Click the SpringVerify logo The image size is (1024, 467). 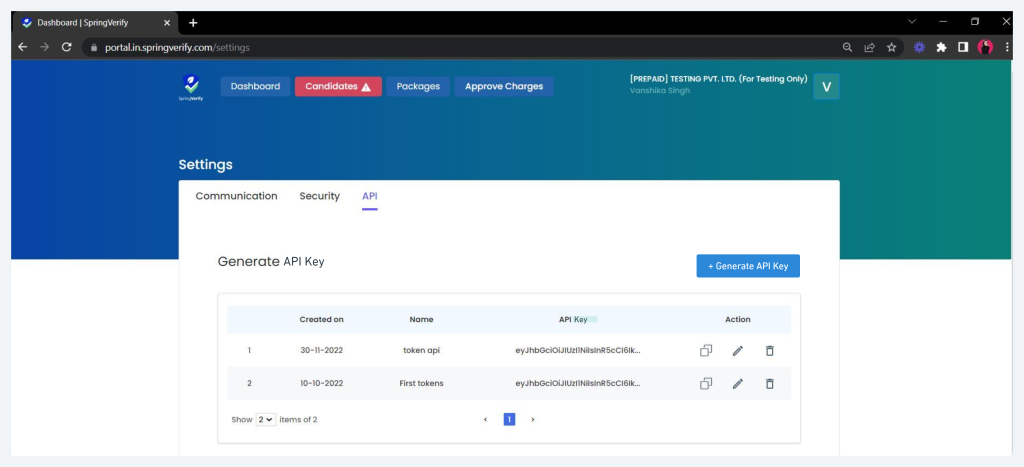click(x=191, y=88)
